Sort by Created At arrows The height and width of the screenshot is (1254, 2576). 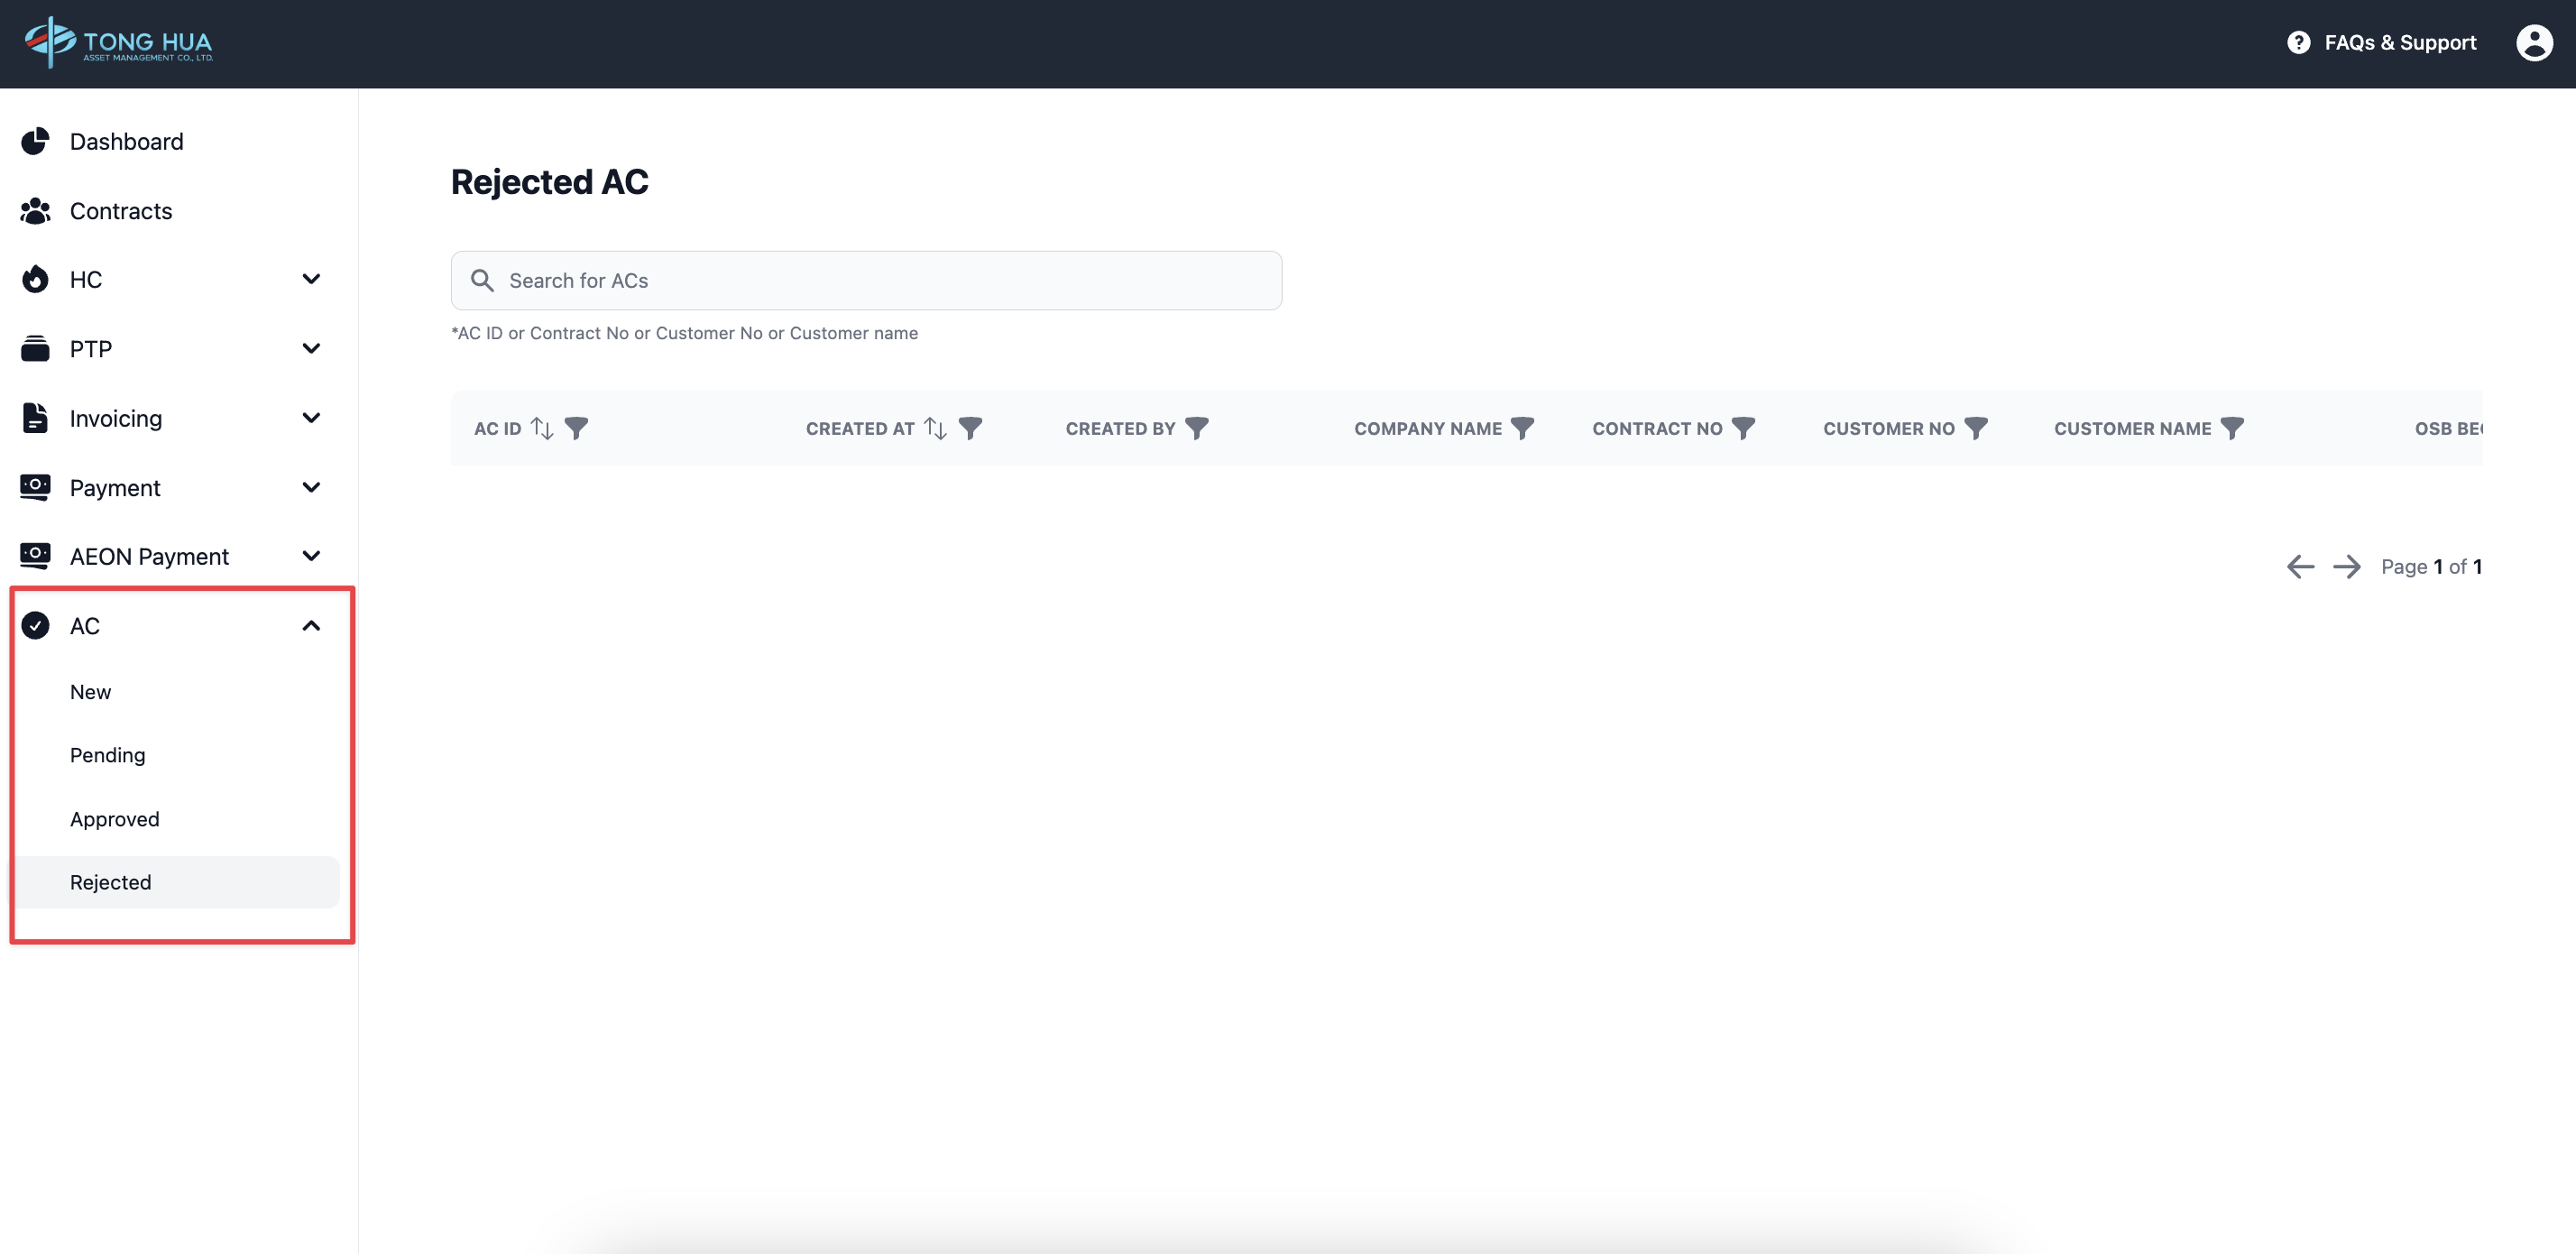pos(935,428)
